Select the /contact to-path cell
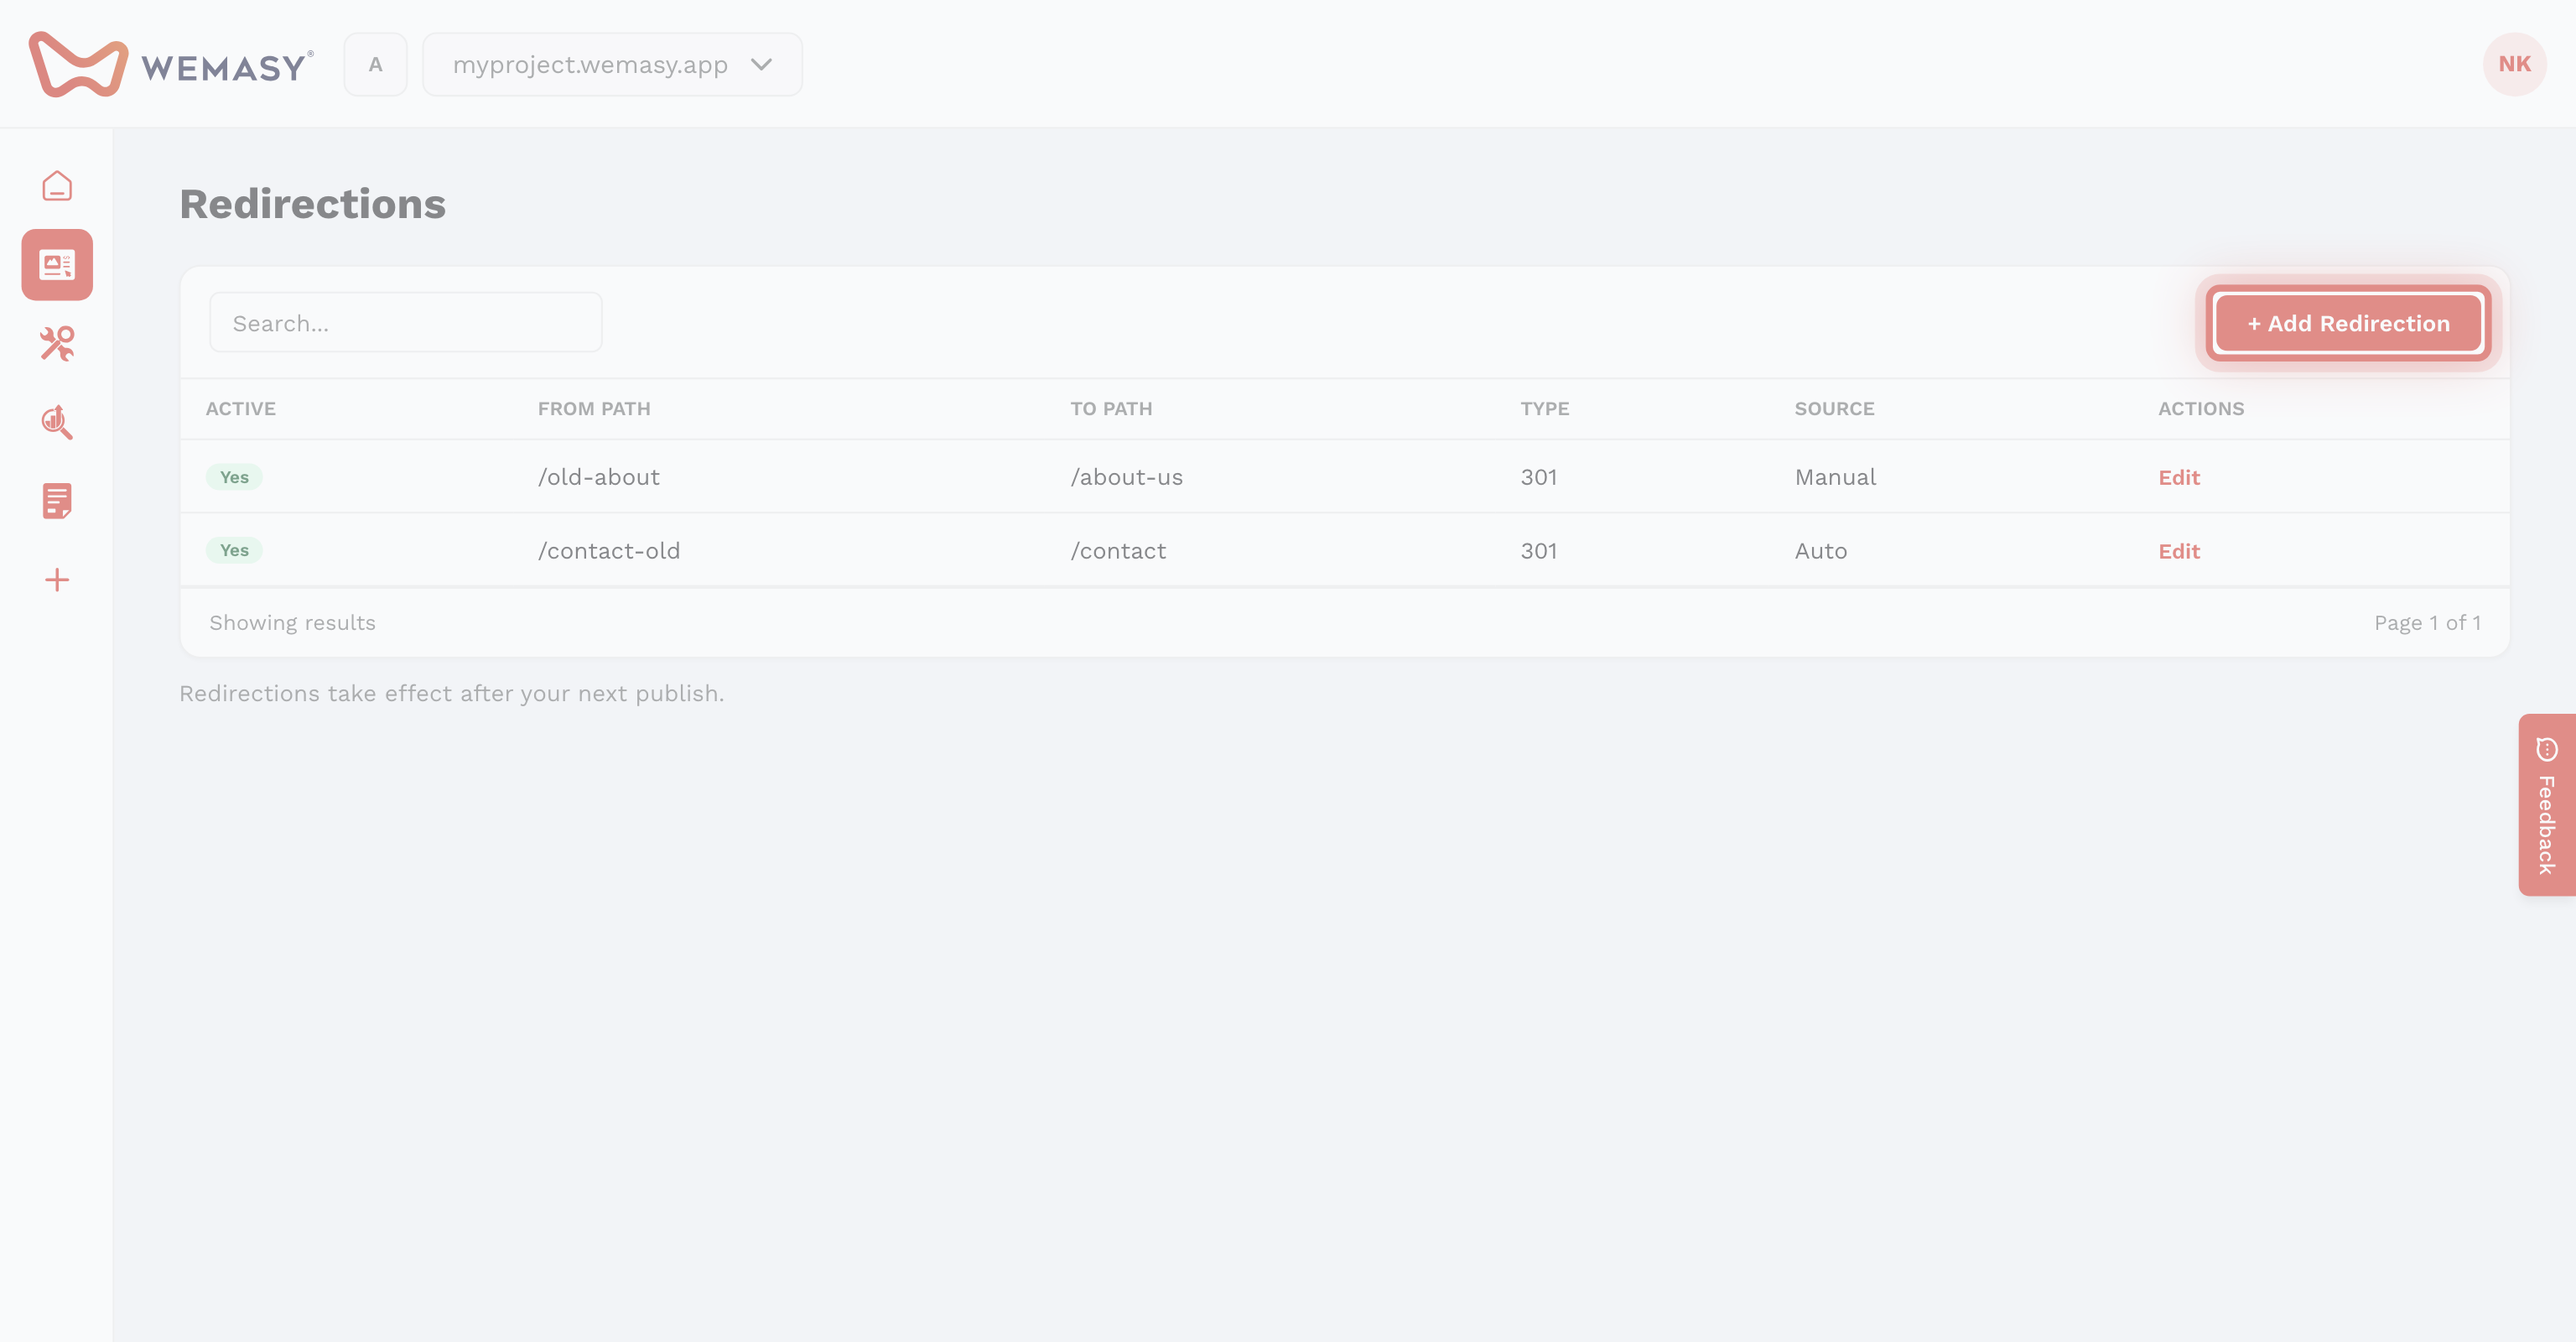Viewport: 2576px width, 1342px height. tap(1118, 551)
